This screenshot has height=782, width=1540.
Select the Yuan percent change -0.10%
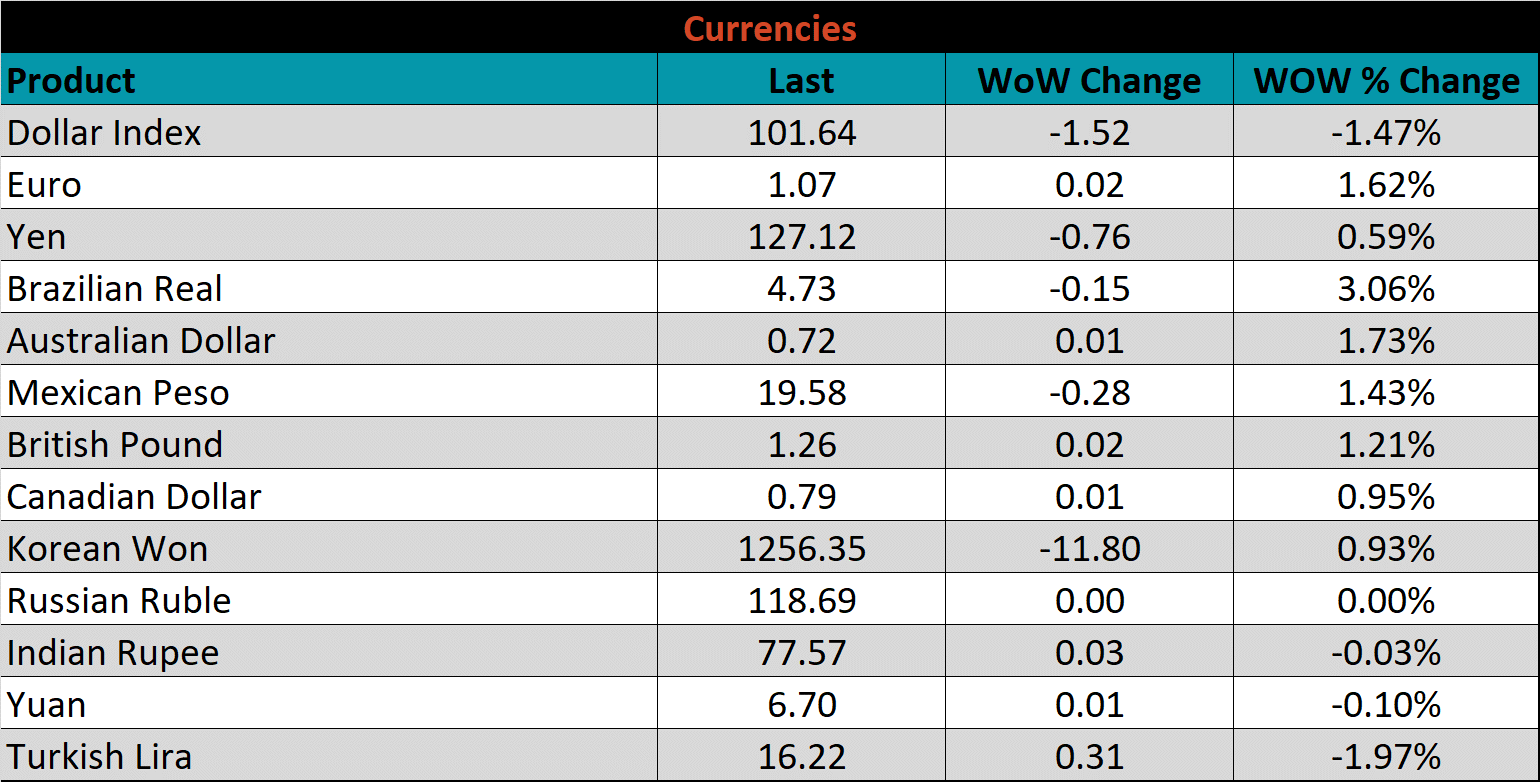coord(1386,705)
